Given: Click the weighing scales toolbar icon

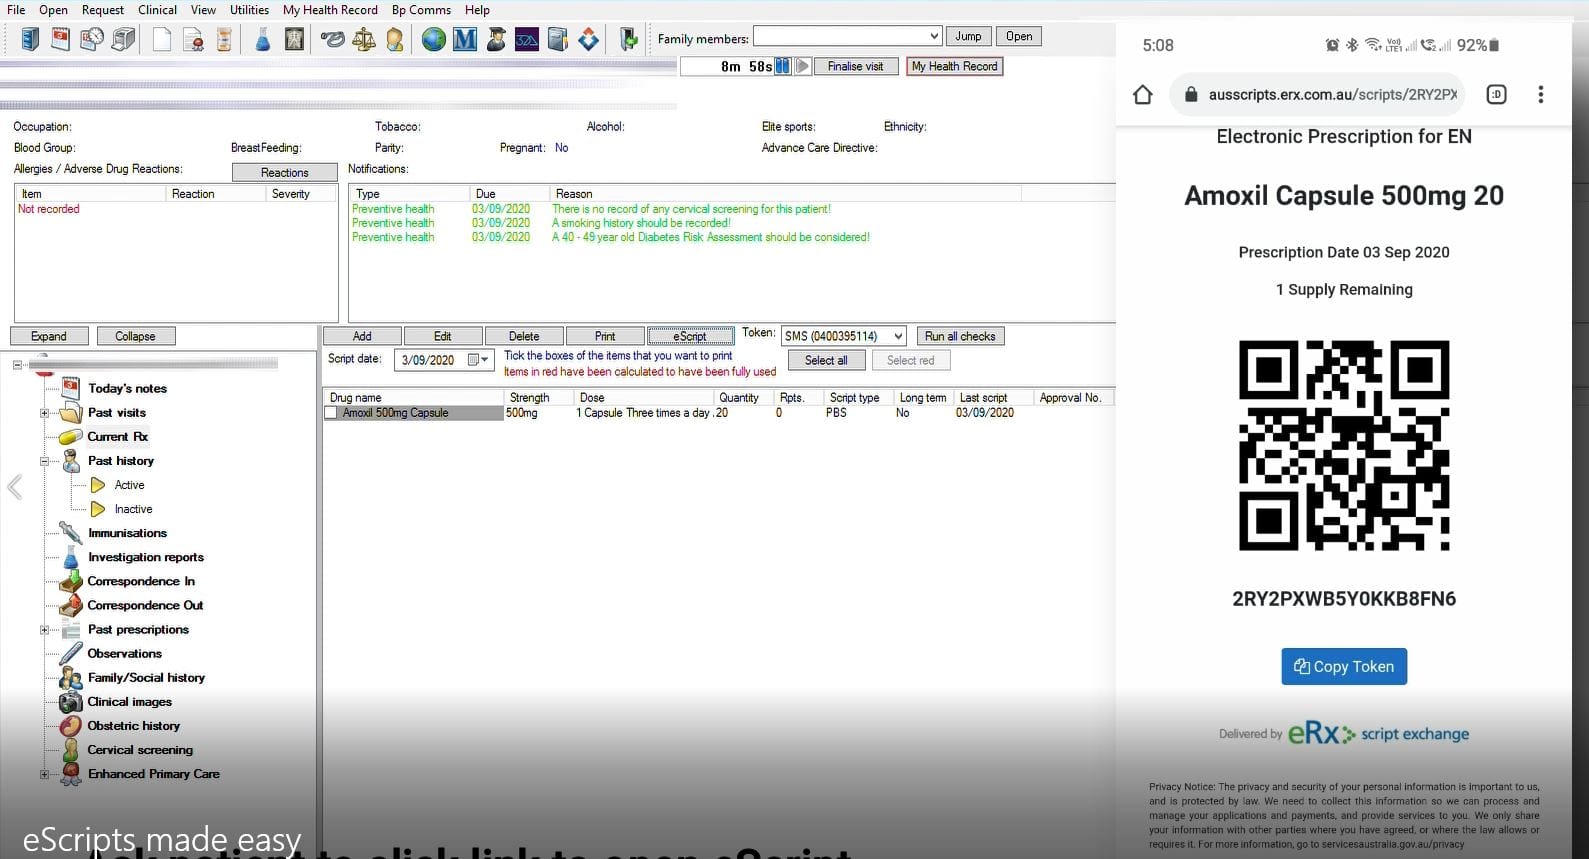Looking at the screenshot, I should [x=364, y=39].
